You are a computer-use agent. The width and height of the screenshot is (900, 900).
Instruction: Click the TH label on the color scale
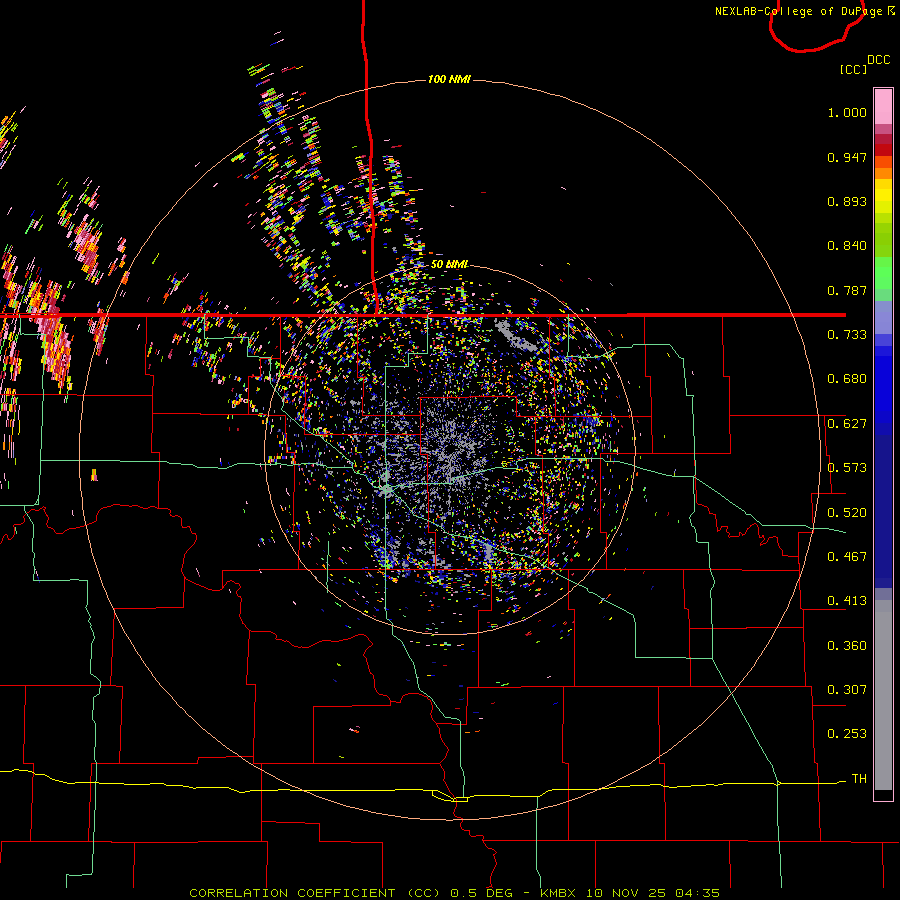pyautogui.click(x=859, y=779)
